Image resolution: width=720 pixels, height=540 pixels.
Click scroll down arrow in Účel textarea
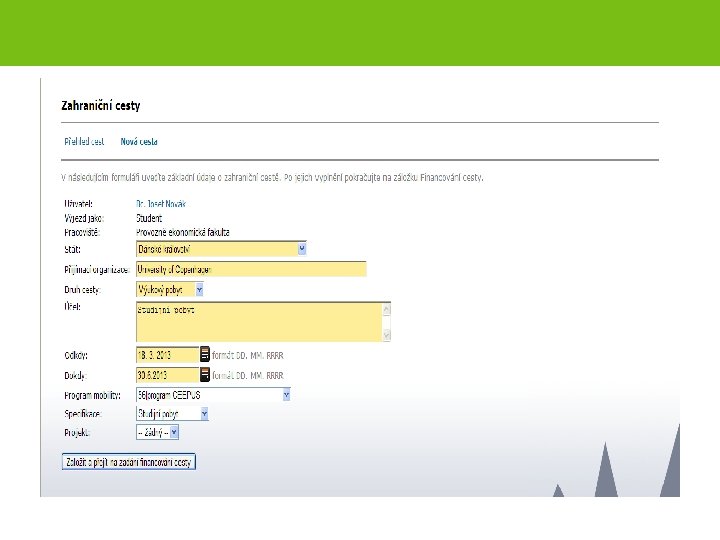click(x=387, y=335)
